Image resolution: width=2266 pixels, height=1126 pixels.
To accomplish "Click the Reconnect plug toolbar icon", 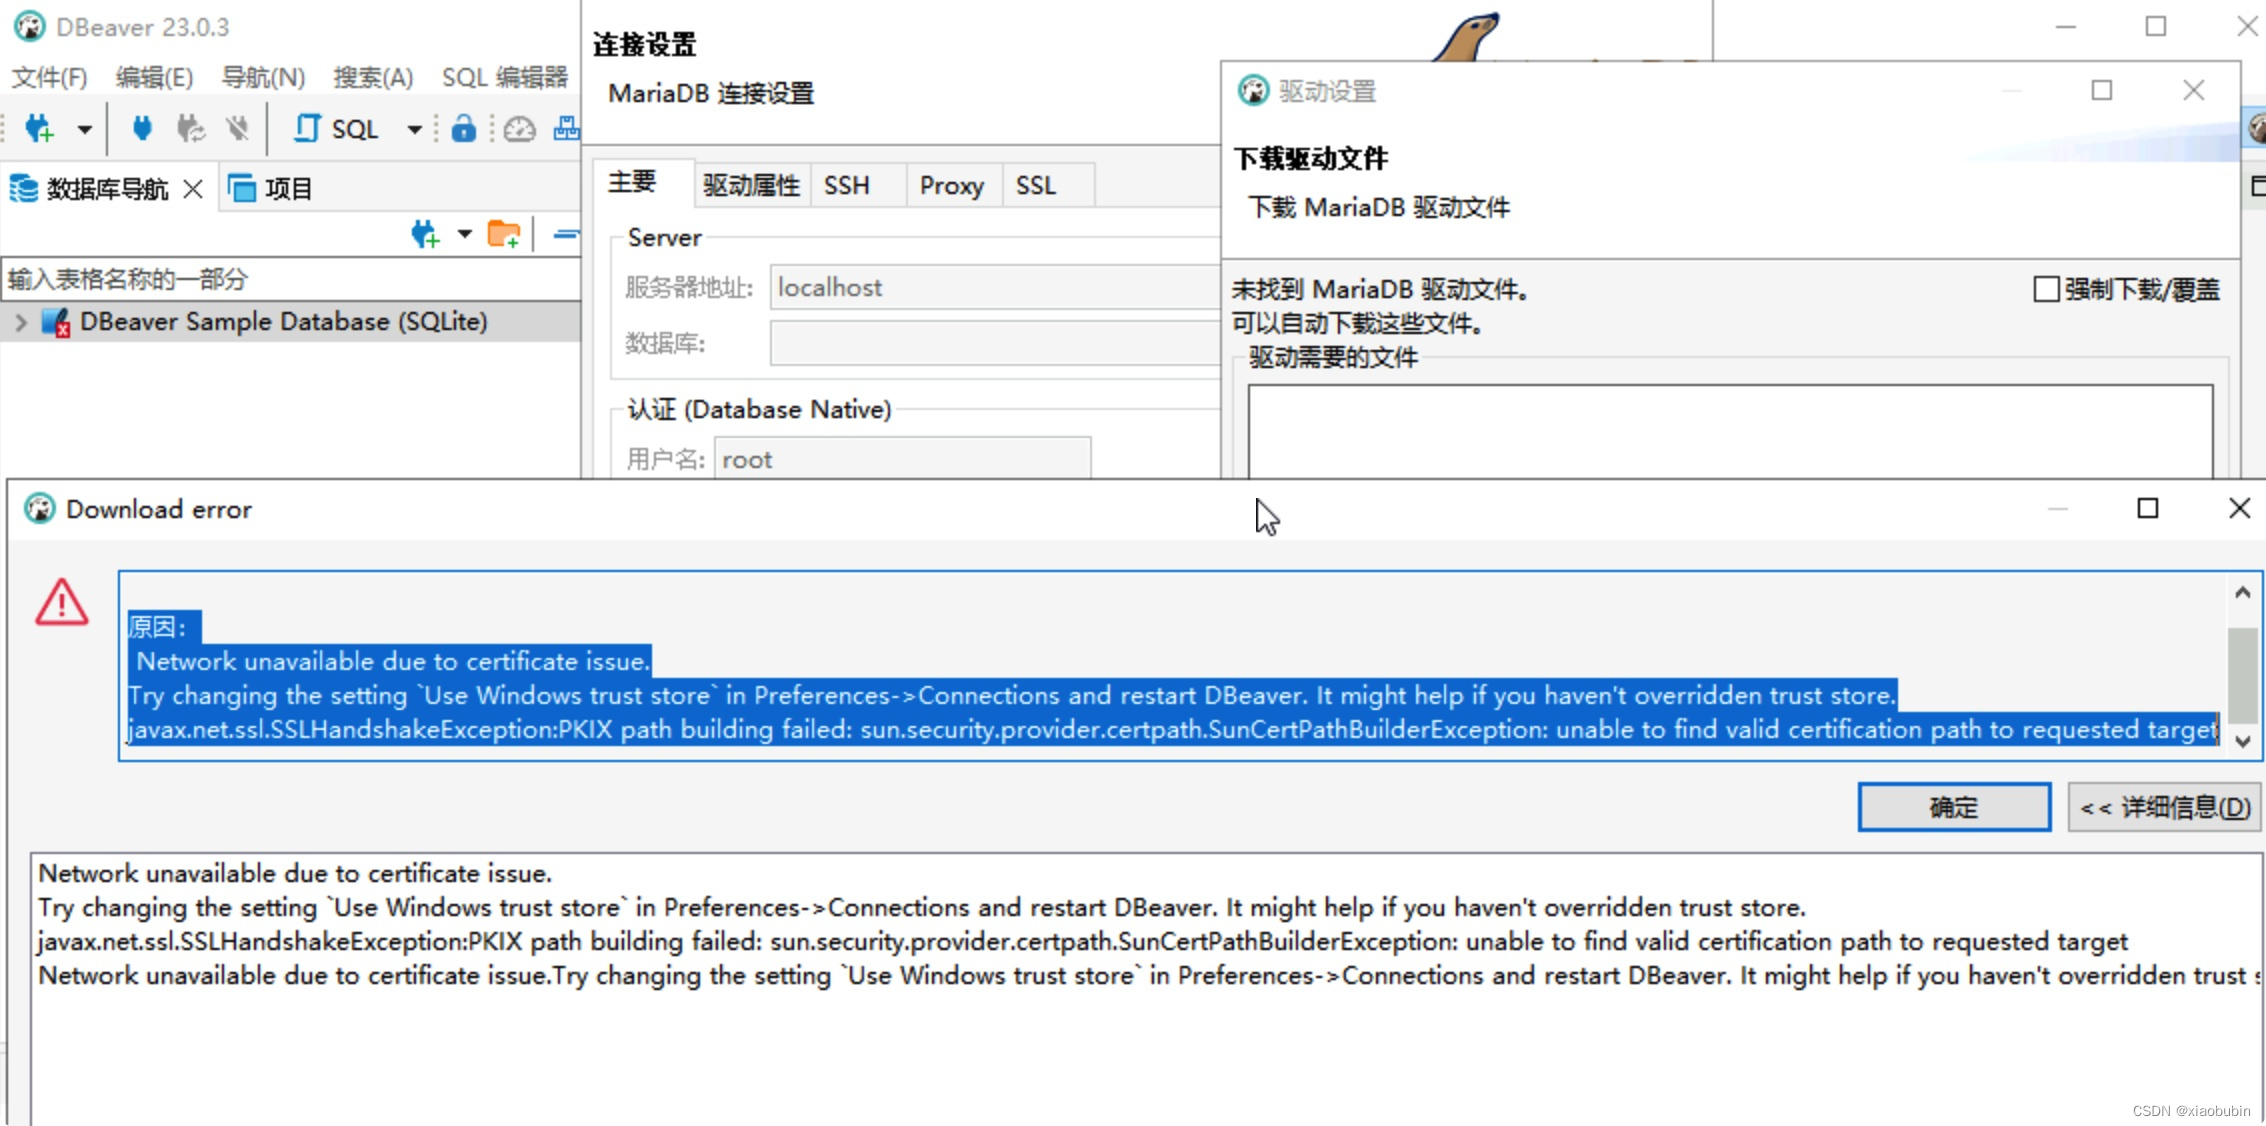I will [190, 129].
